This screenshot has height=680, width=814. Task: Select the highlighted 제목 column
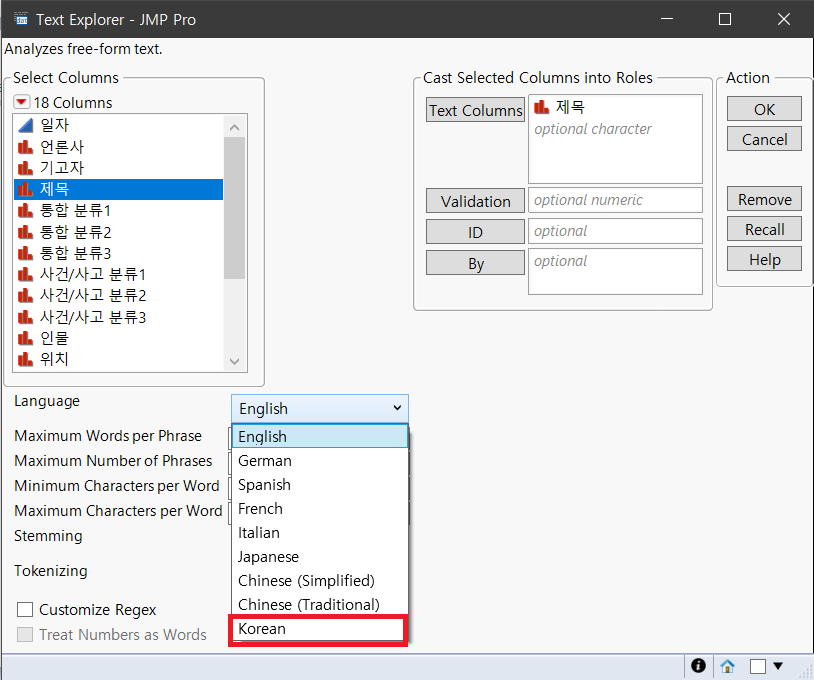pos(118,189)
